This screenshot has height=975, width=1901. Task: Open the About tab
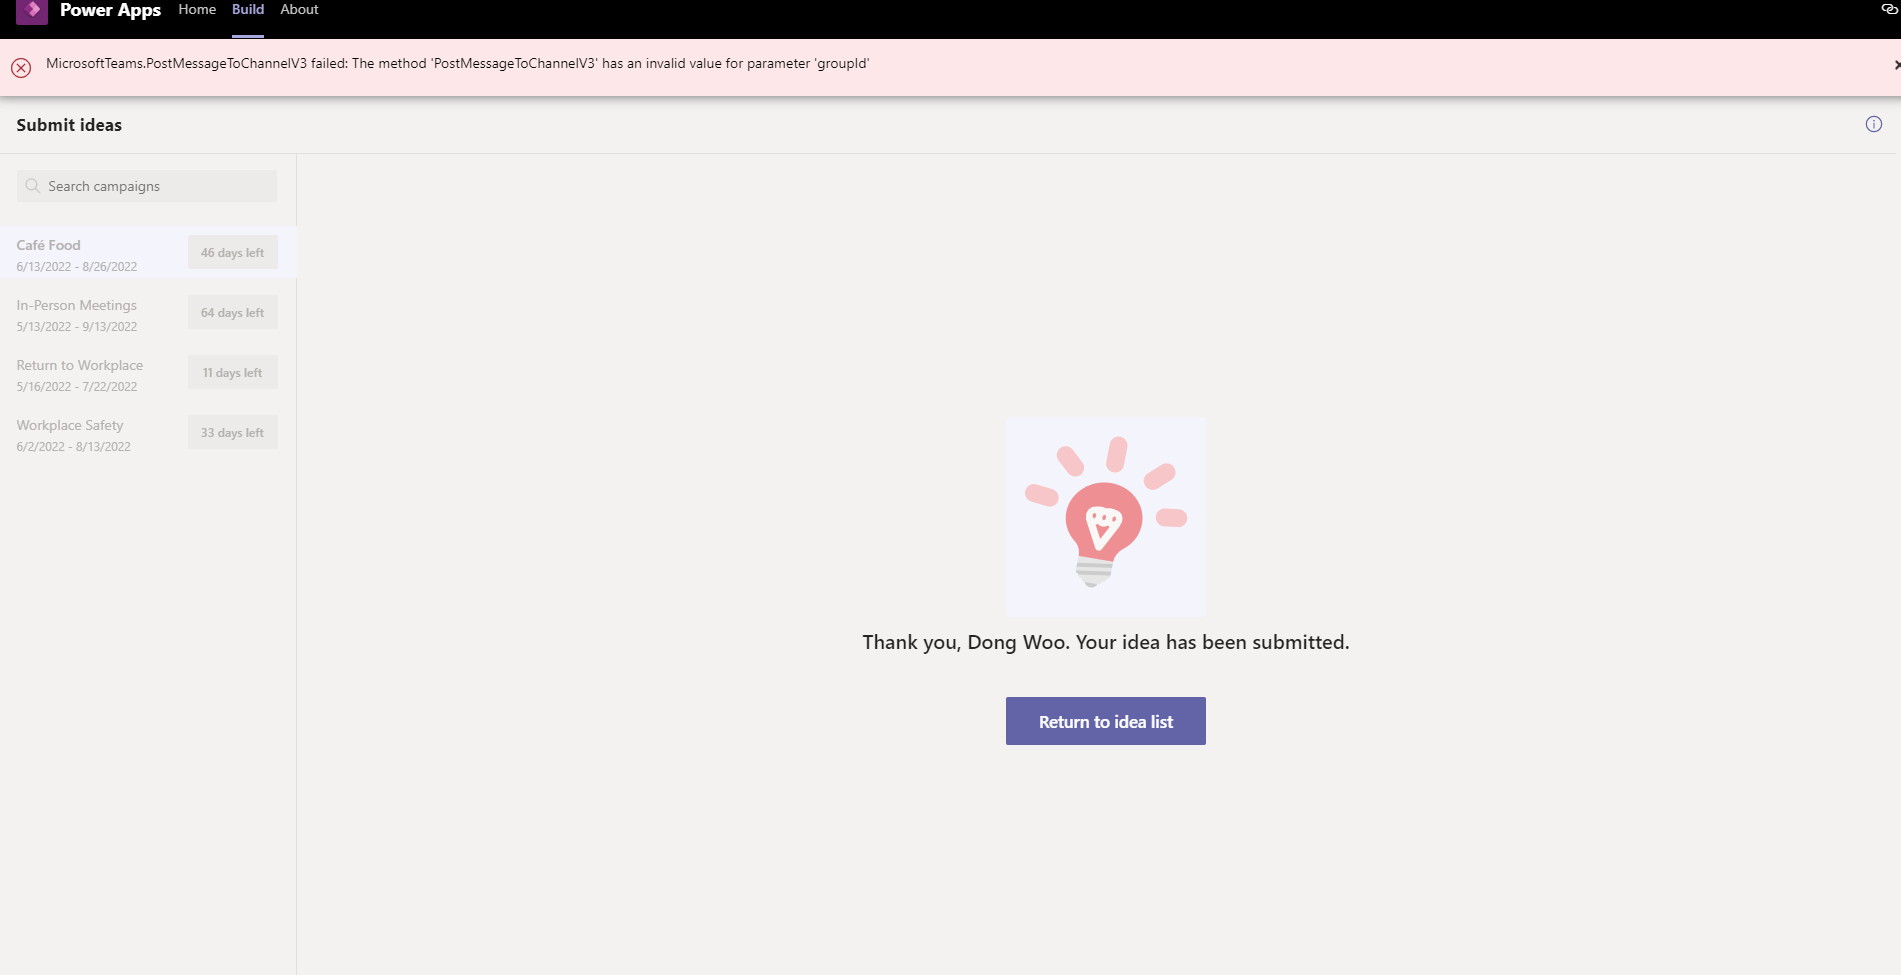coord(299,10)
